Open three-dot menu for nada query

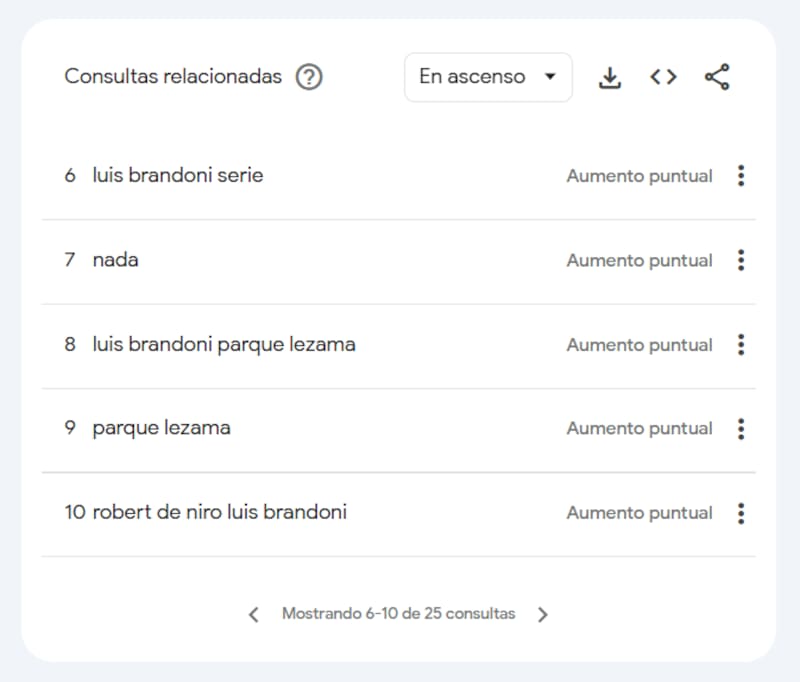[x=740, y=260]
